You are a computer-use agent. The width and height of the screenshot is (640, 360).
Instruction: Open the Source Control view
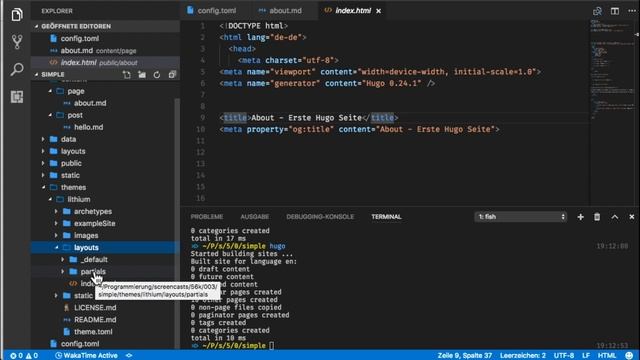click(17, 42)
